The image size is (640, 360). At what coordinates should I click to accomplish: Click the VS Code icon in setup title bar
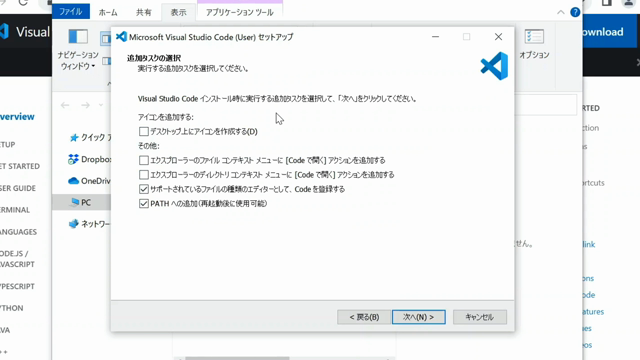(121, 37)
